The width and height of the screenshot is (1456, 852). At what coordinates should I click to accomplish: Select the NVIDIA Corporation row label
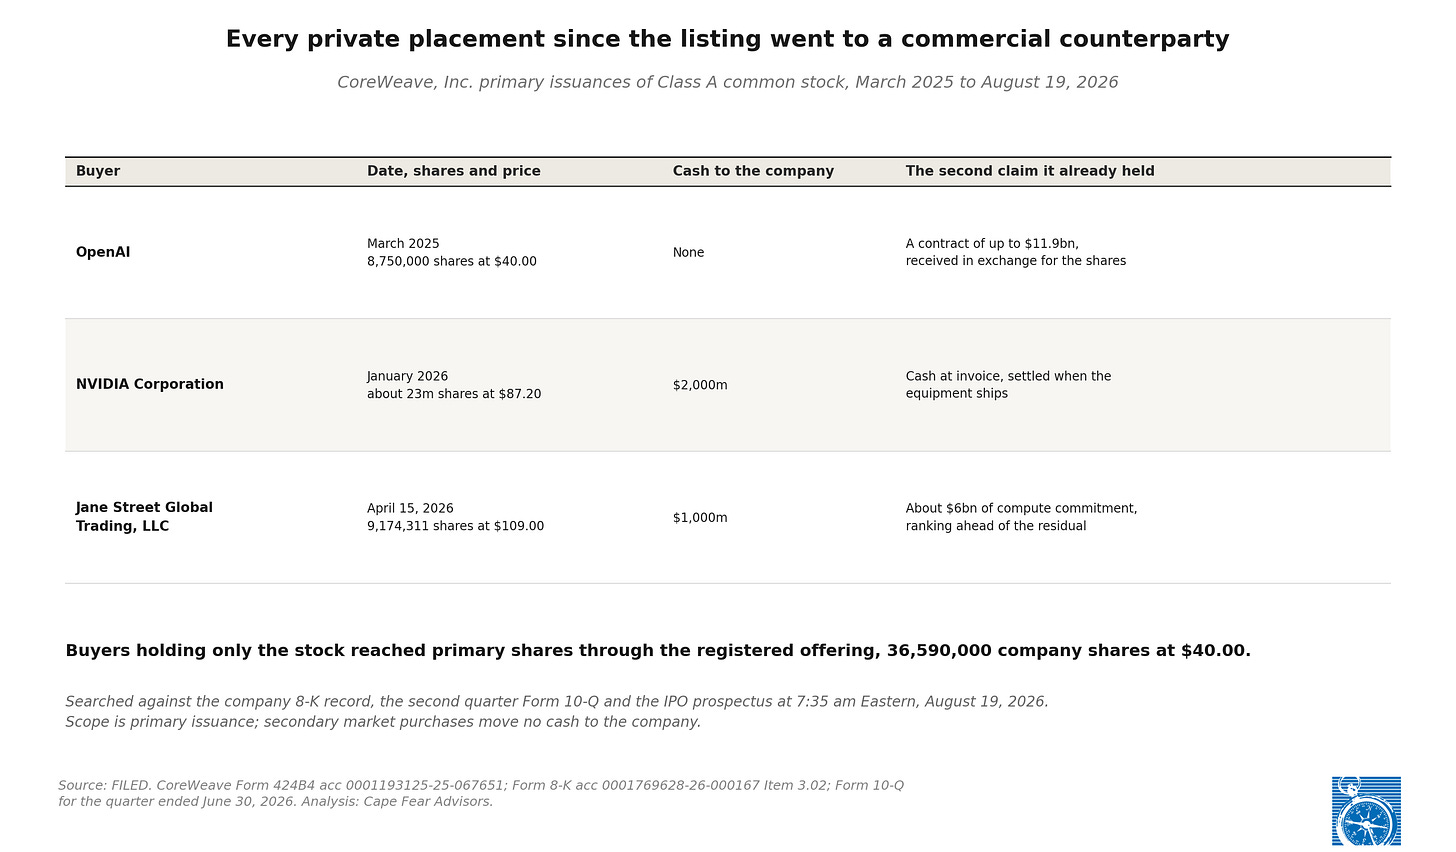click(150, 385)
